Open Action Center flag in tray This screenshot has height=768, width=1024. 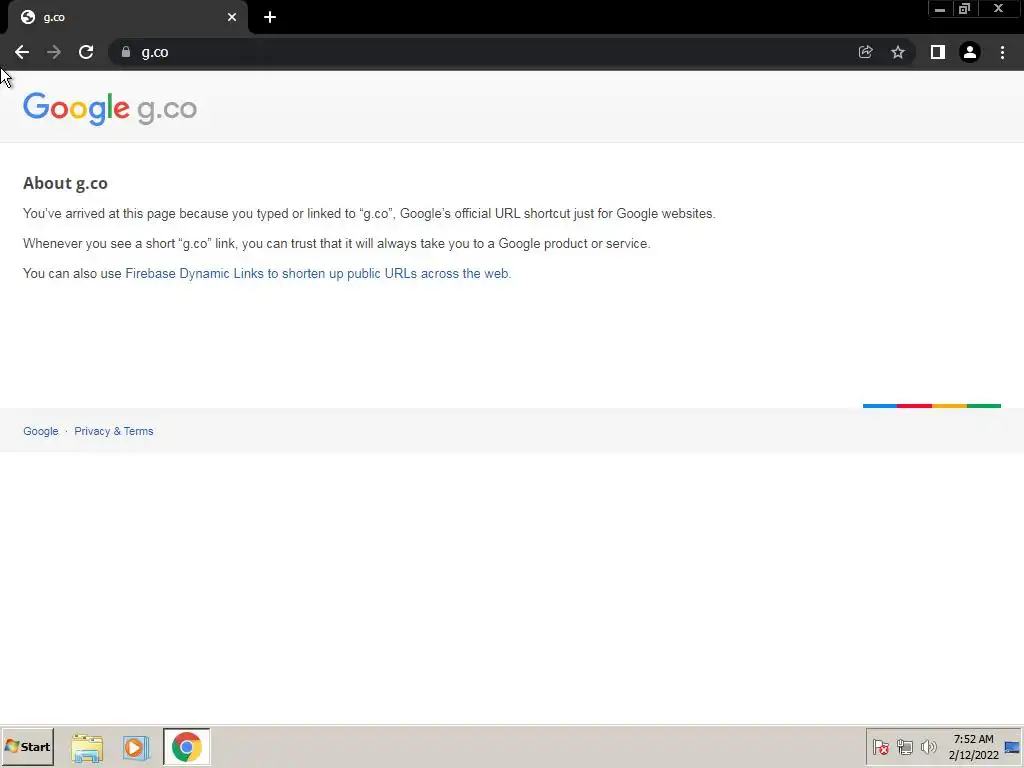881,747
